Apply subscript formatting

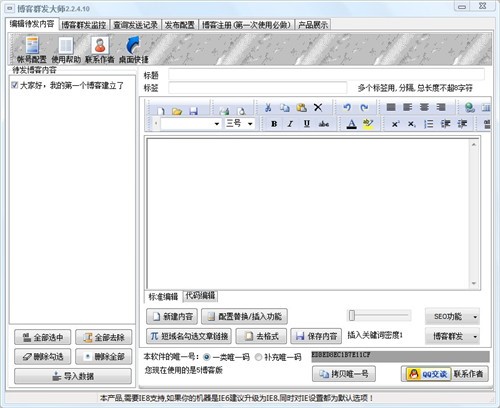point(412,124)
